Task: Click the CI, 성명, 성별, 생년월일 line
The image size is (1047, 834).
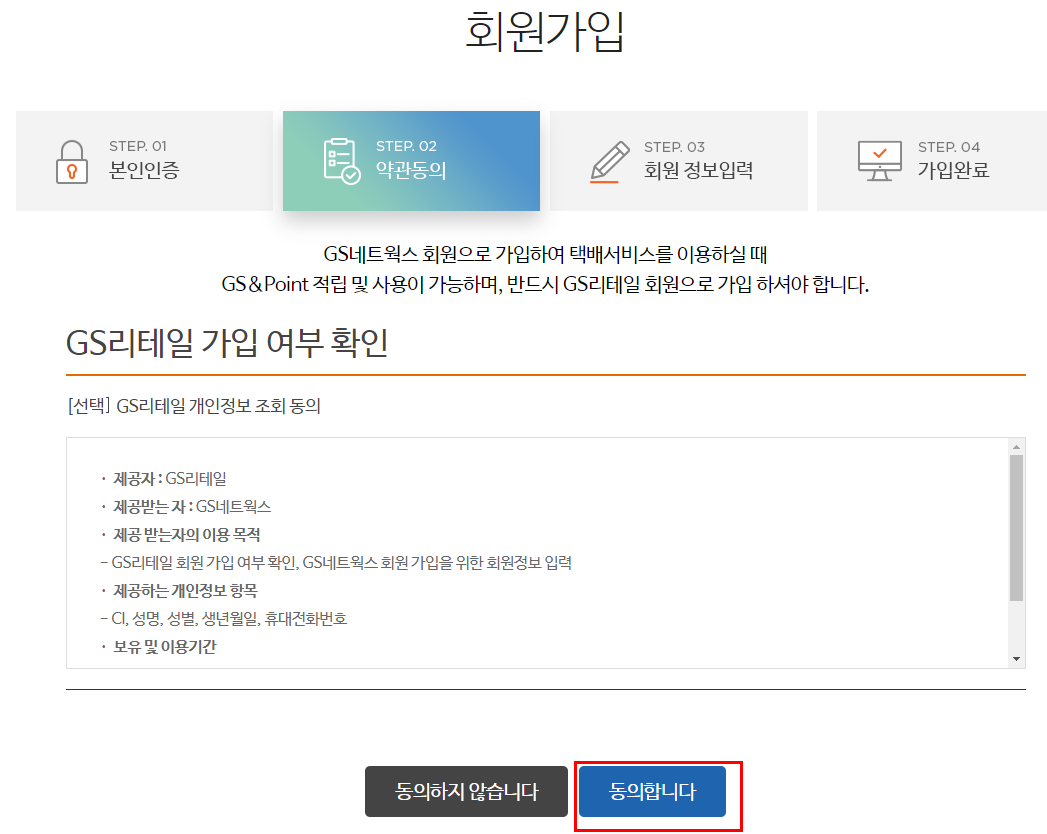Action: pyautogui.click(x=224, y=619)
